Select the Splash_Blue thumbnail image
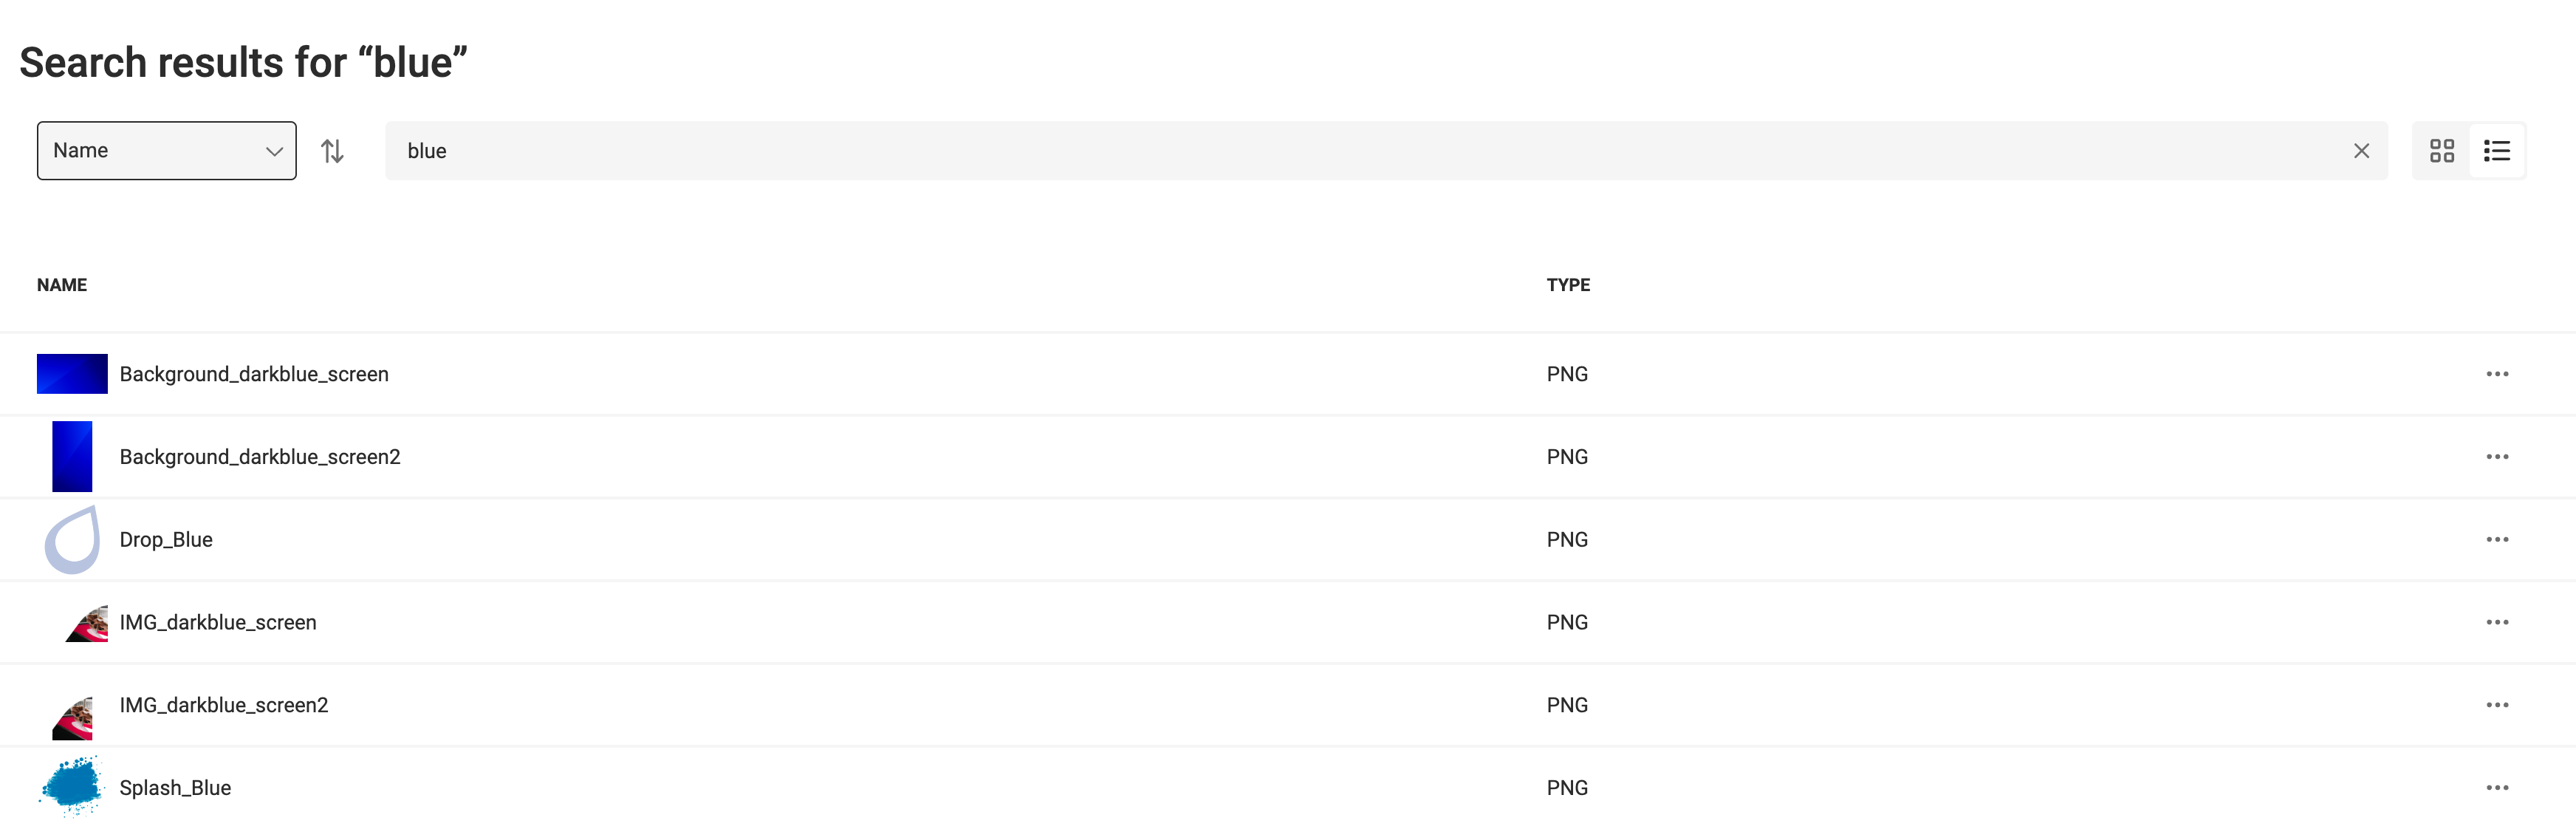The height and width of the screenshot is (829, 2576). (72, 788)
